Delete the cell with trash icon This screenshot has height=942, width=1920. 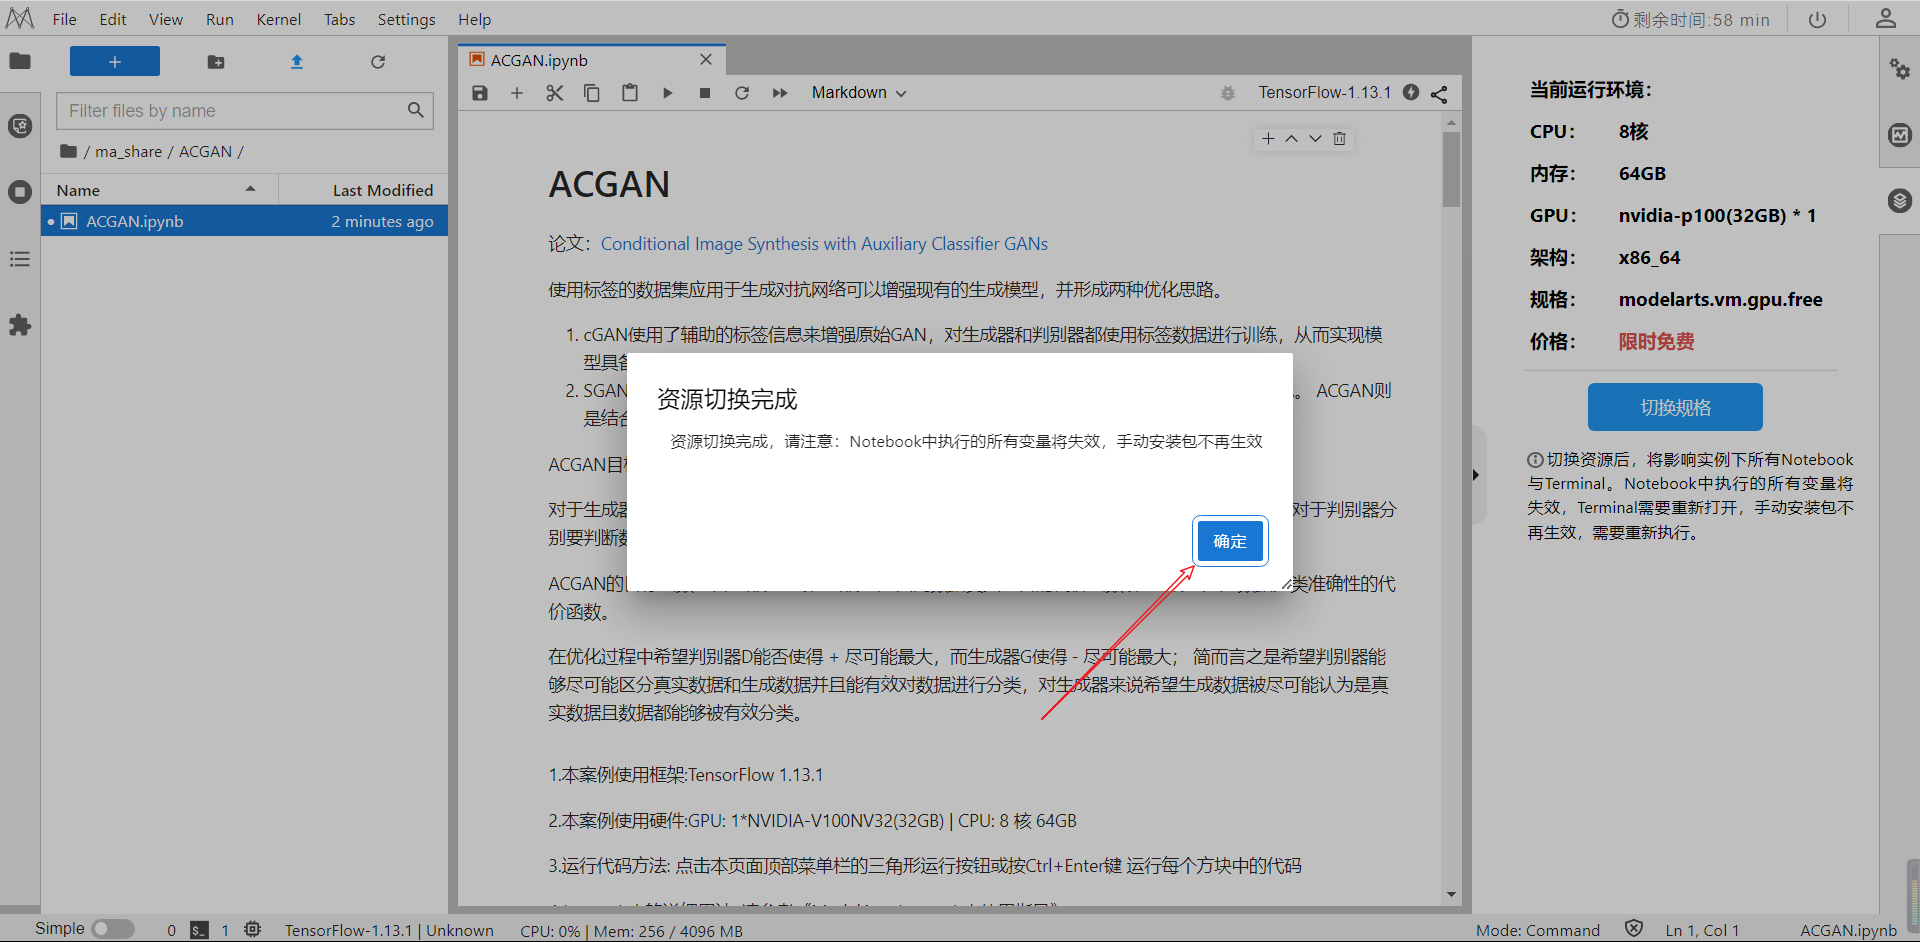(x=1340, y=139)
